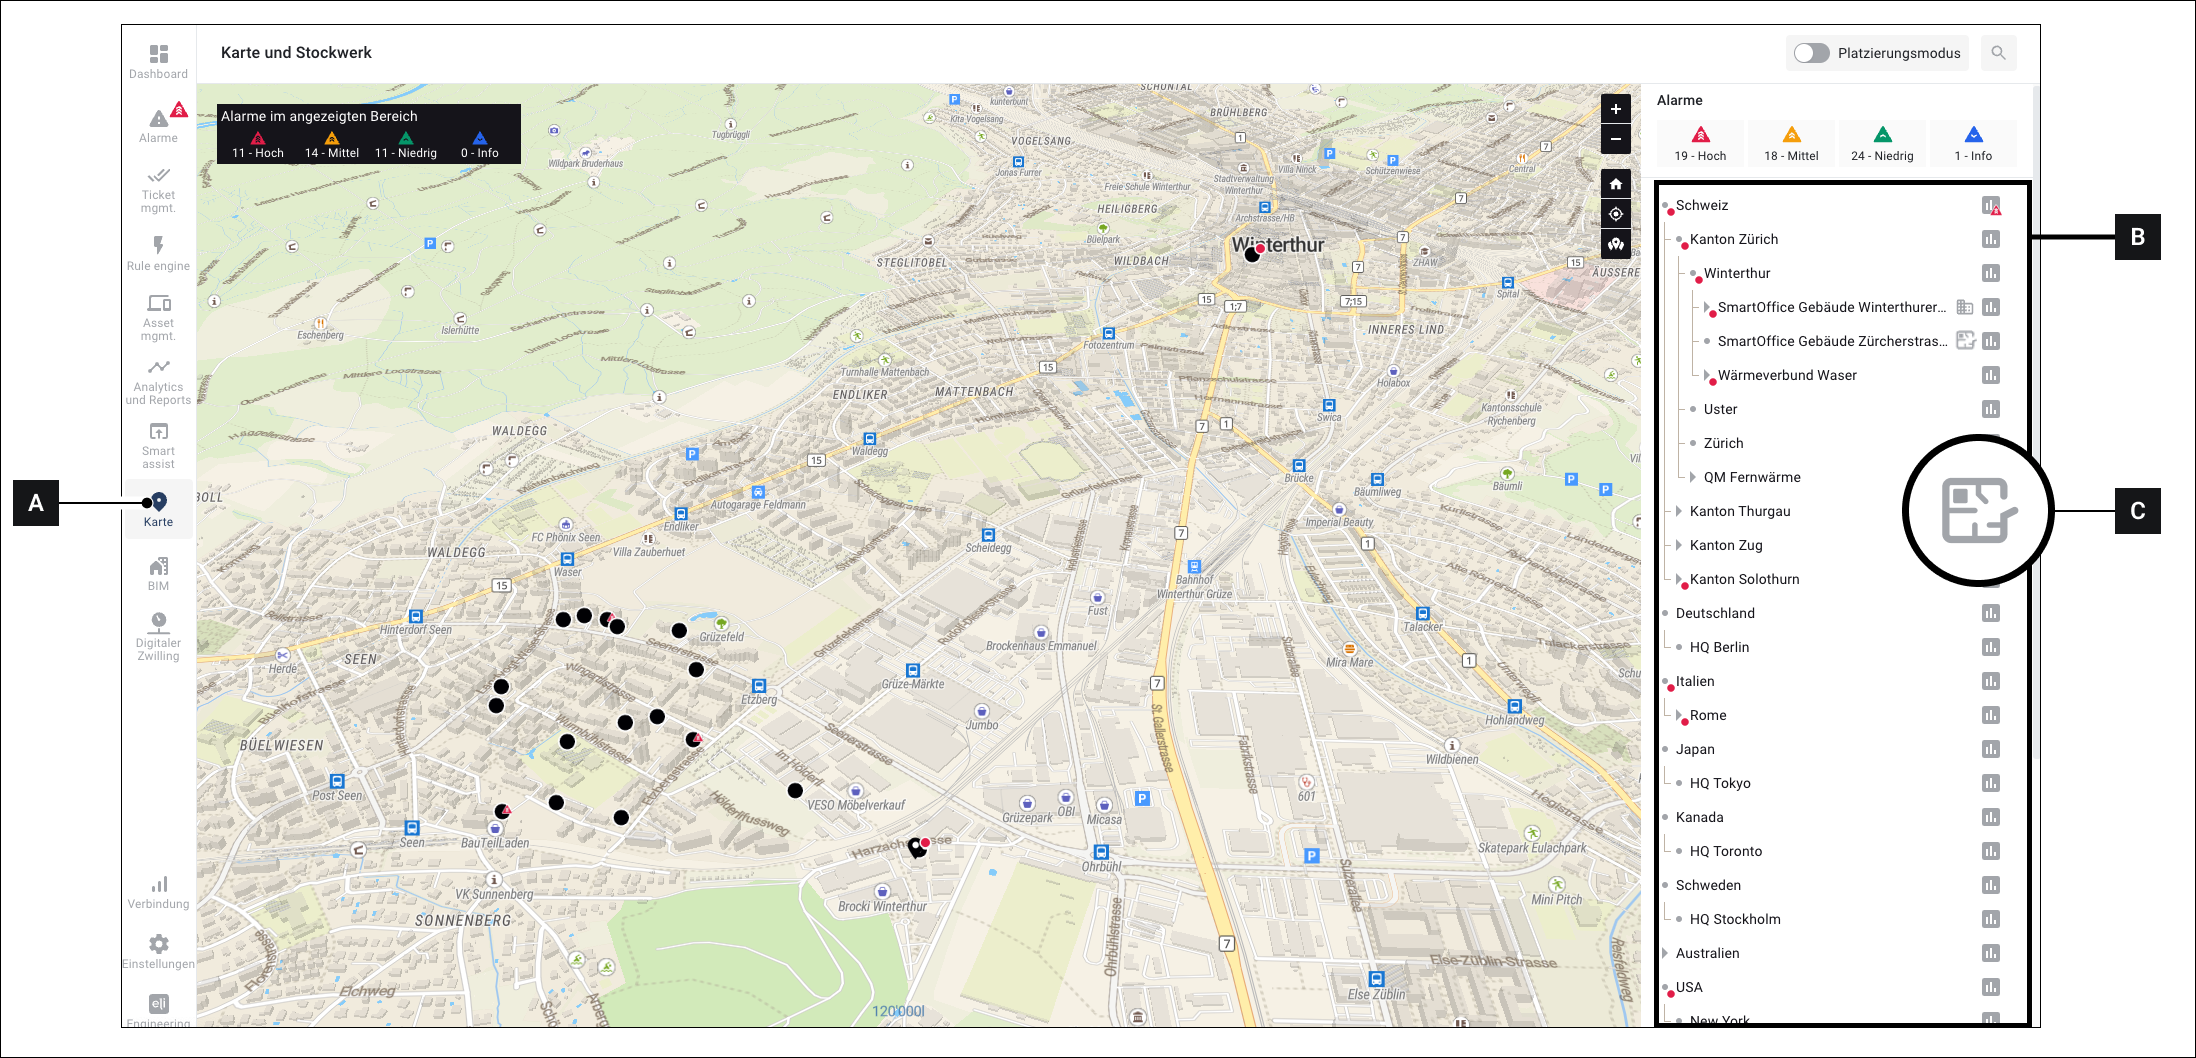2196x1058 pixels.
Task: Open the Dashboard sidebar item
Action: 158,62
